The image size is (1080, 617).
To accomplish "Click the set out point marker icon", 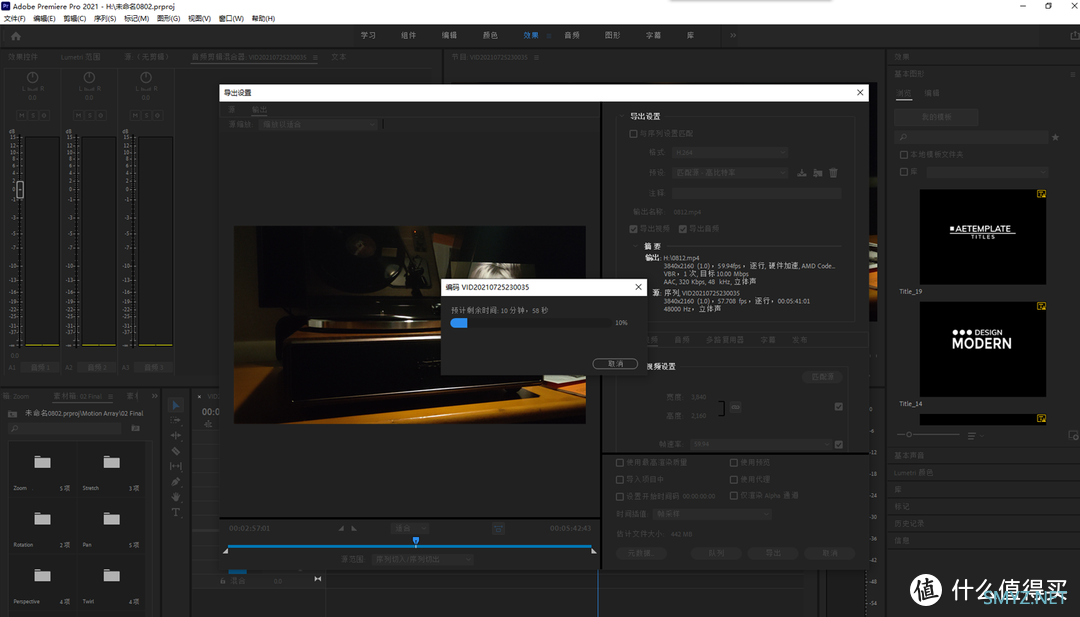I will pyautogui.click(x=354, y=528).
